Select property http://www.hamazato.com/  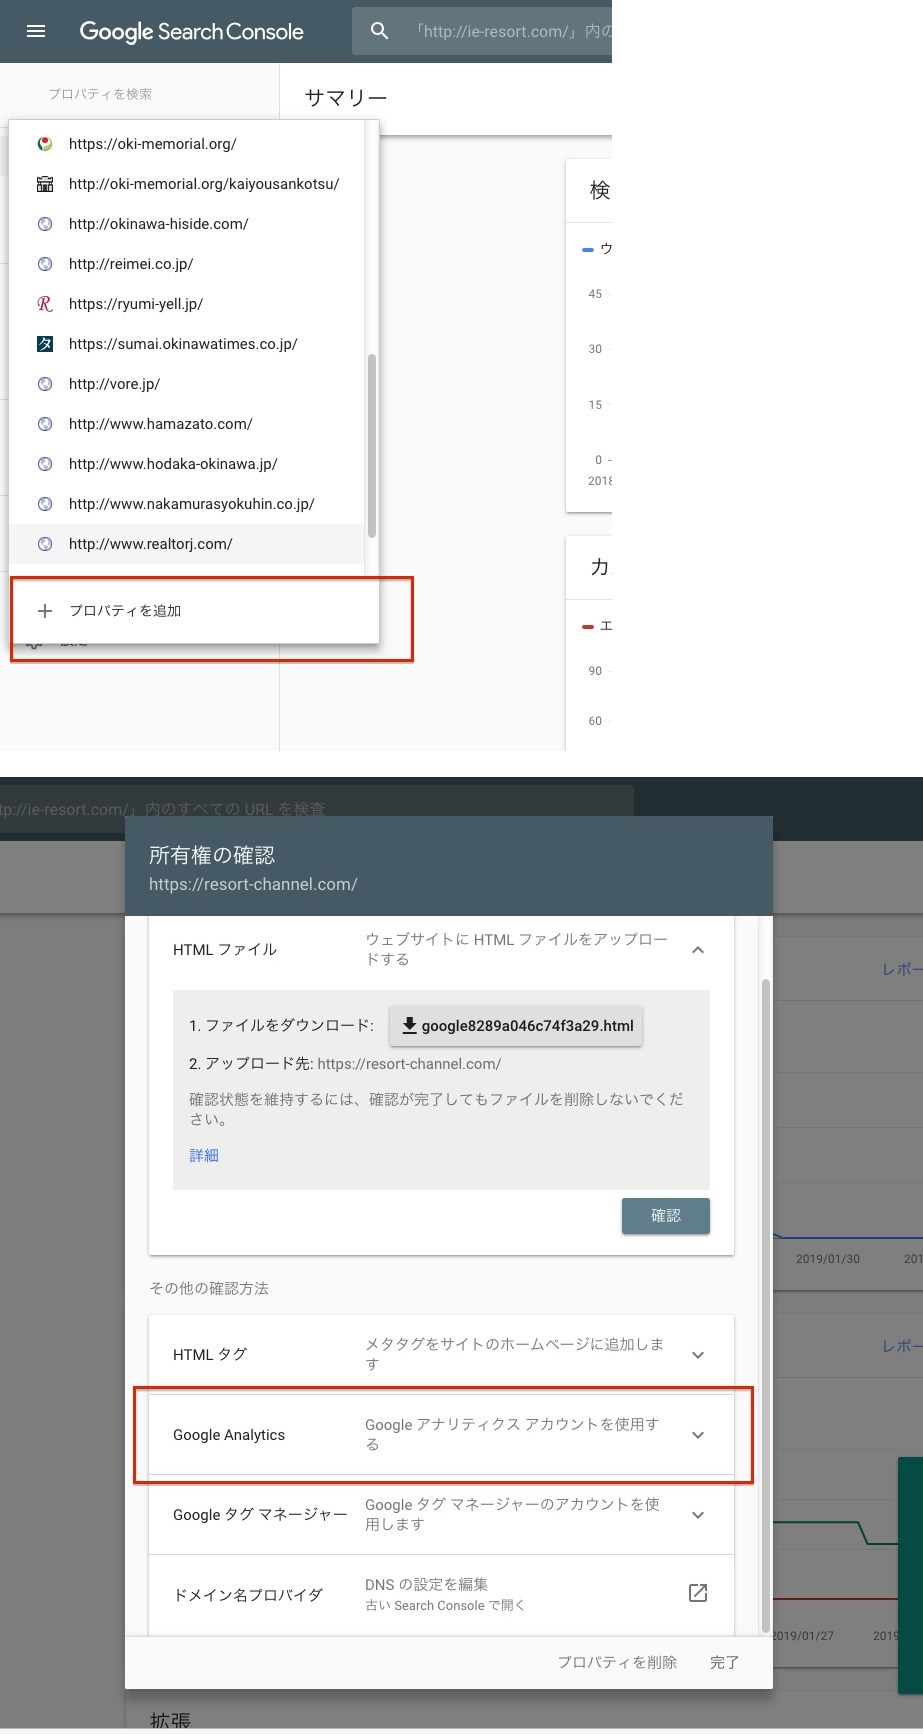(x=187, y=424)
